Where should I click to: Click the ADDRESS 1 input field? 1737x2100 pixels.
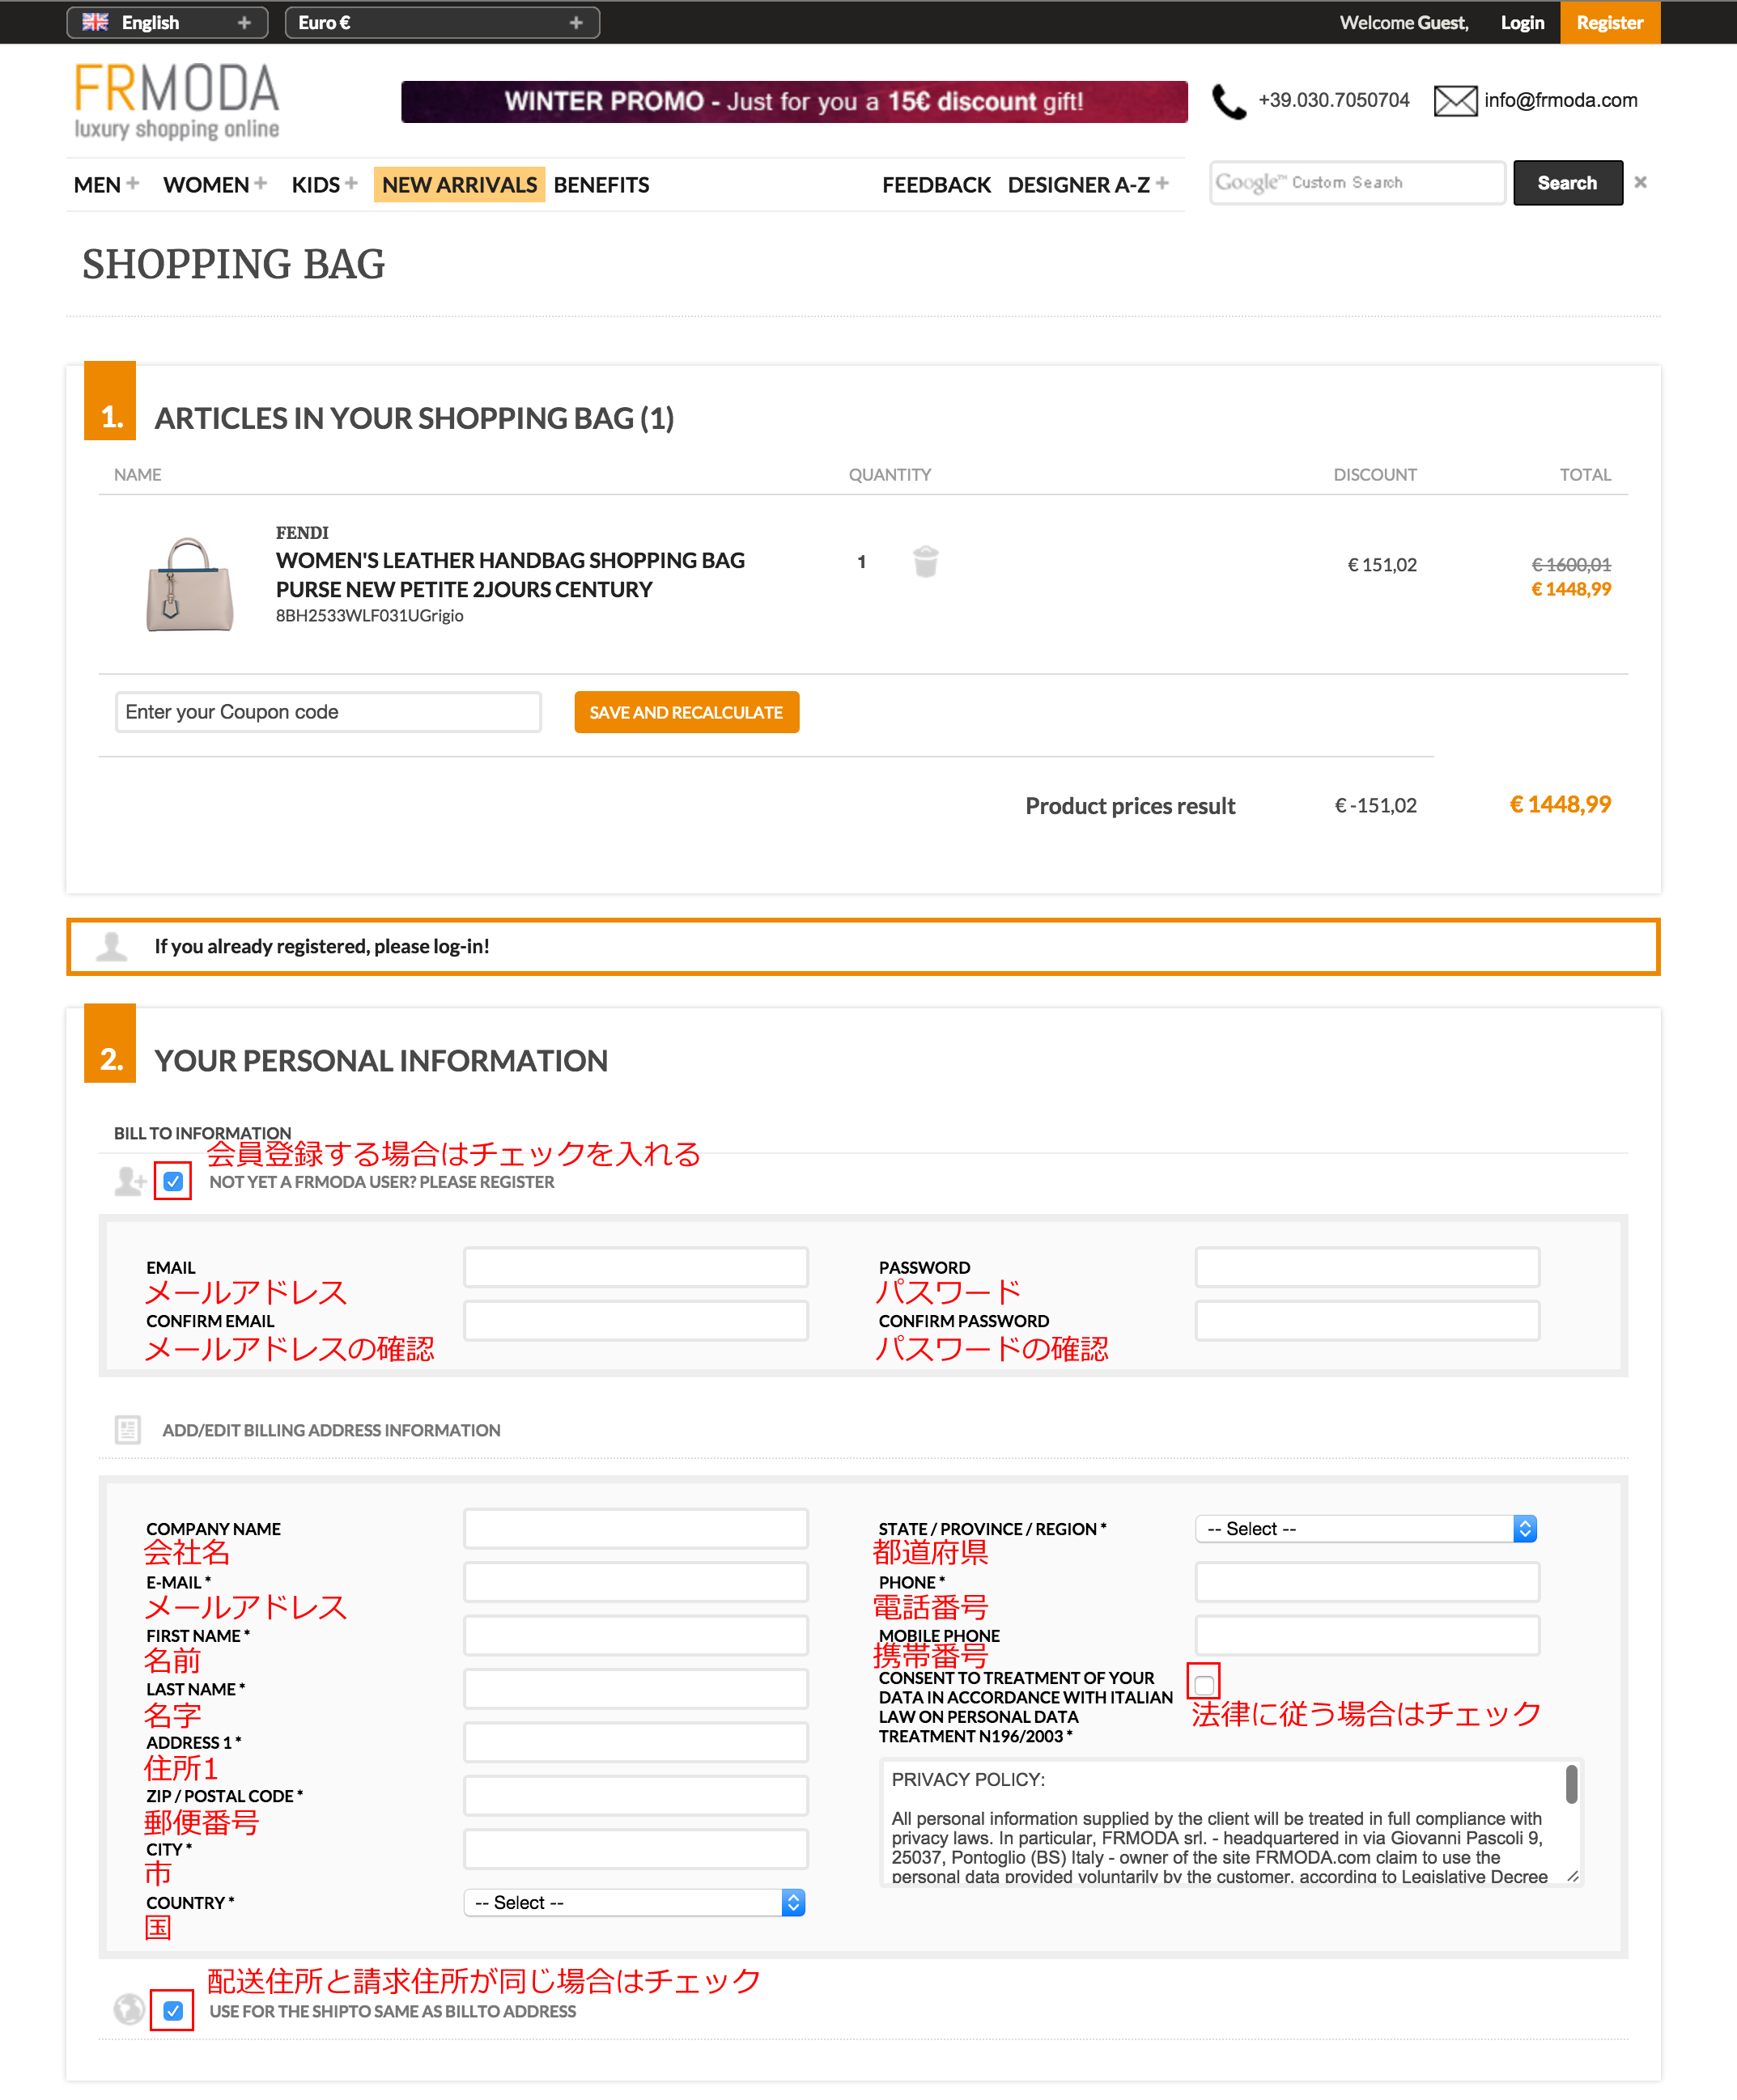click(x=636, y=1742)
